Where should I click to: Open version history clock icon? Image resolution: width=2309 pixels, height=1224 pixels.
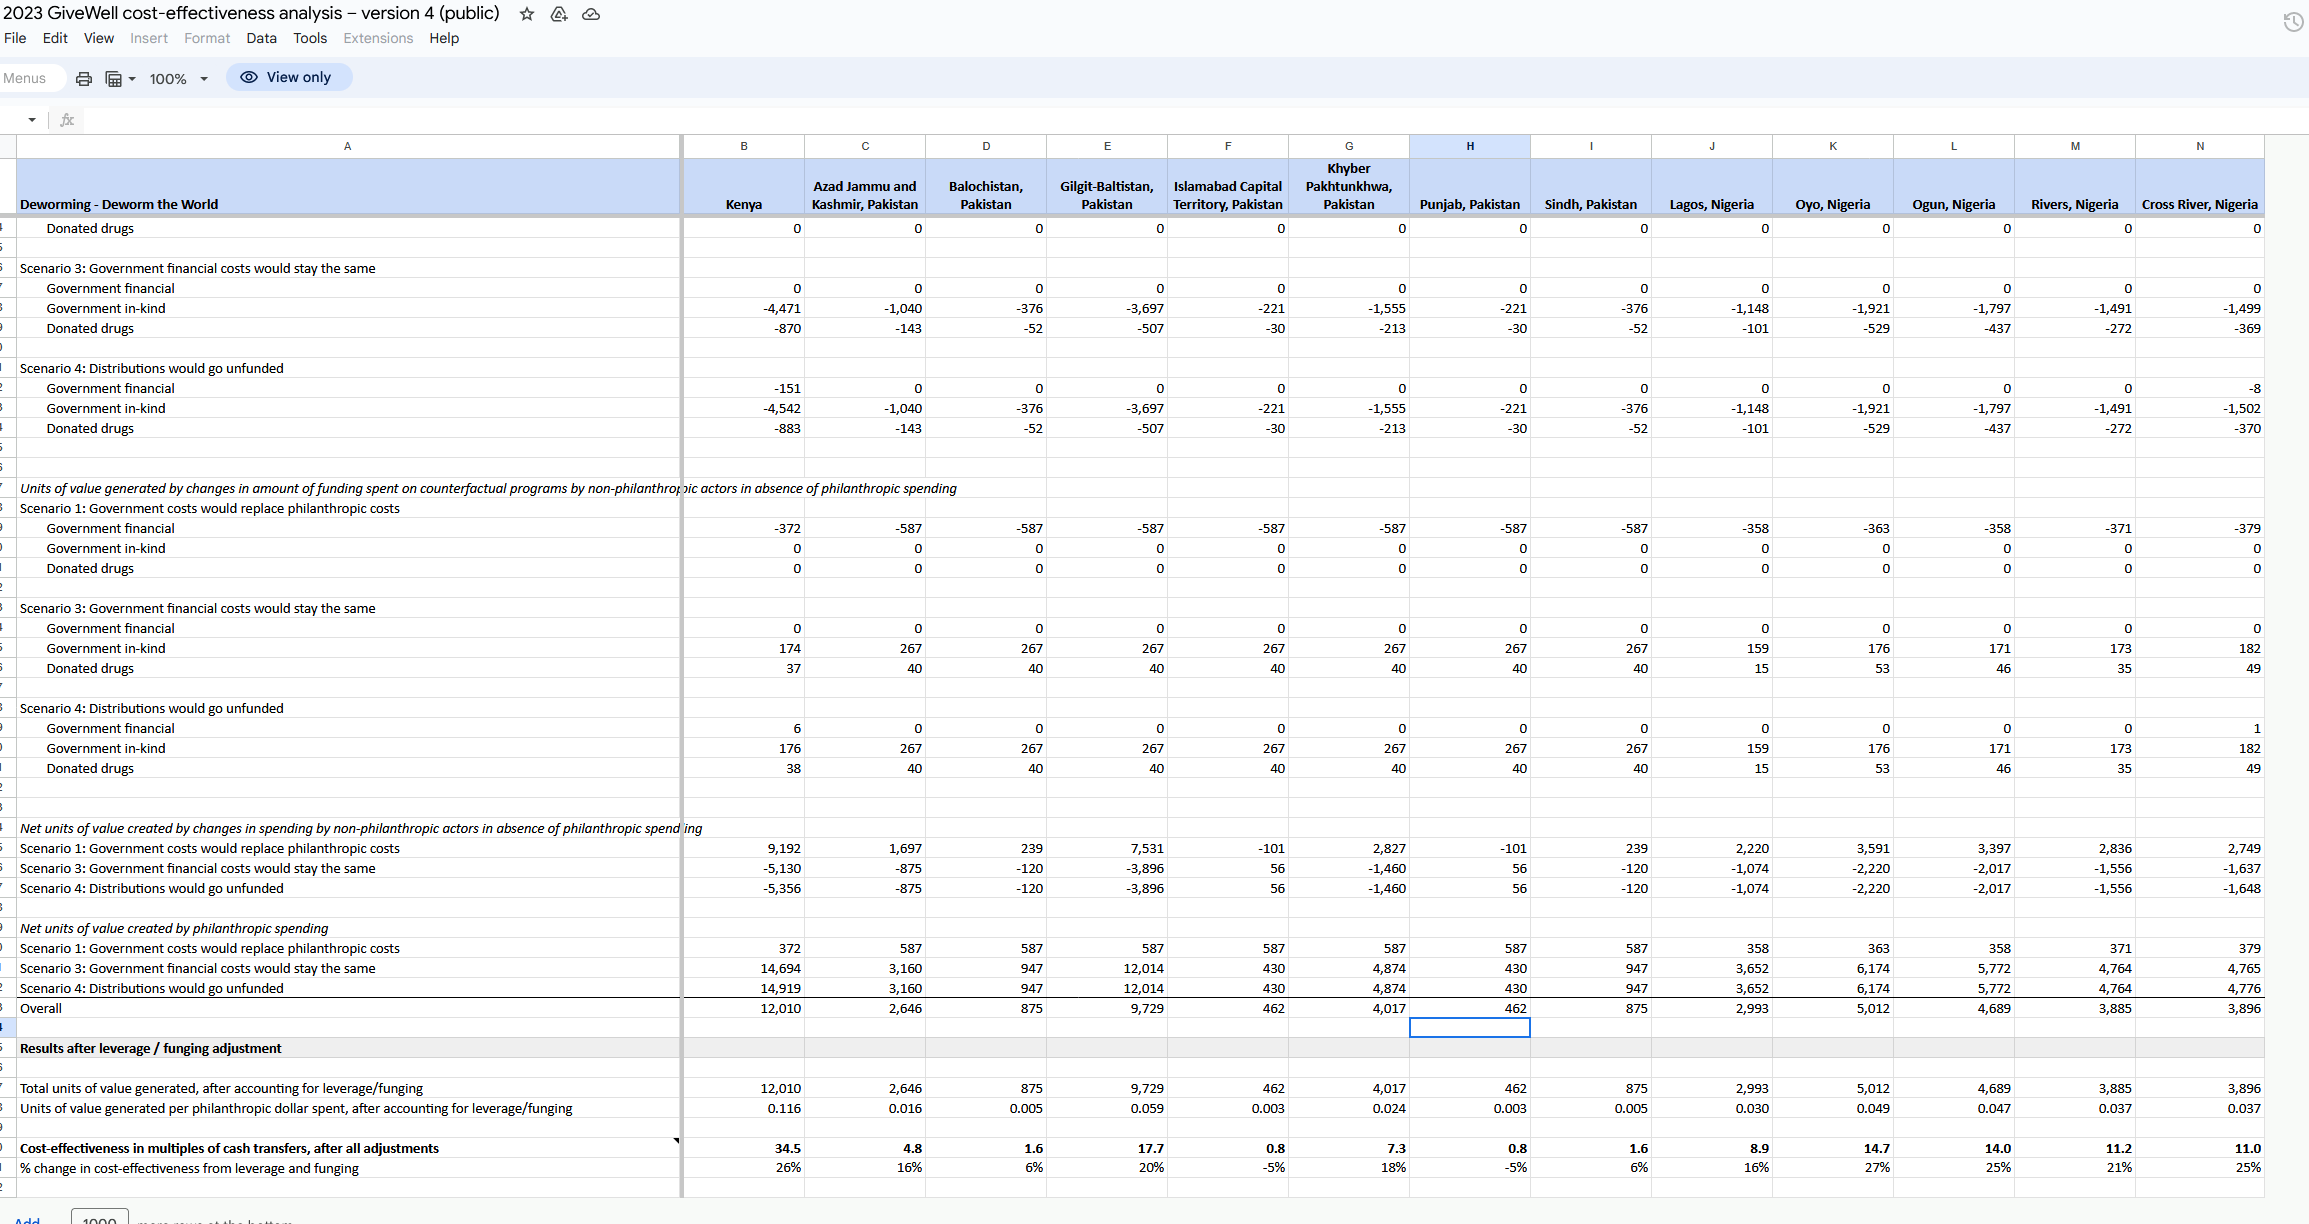2293,21
